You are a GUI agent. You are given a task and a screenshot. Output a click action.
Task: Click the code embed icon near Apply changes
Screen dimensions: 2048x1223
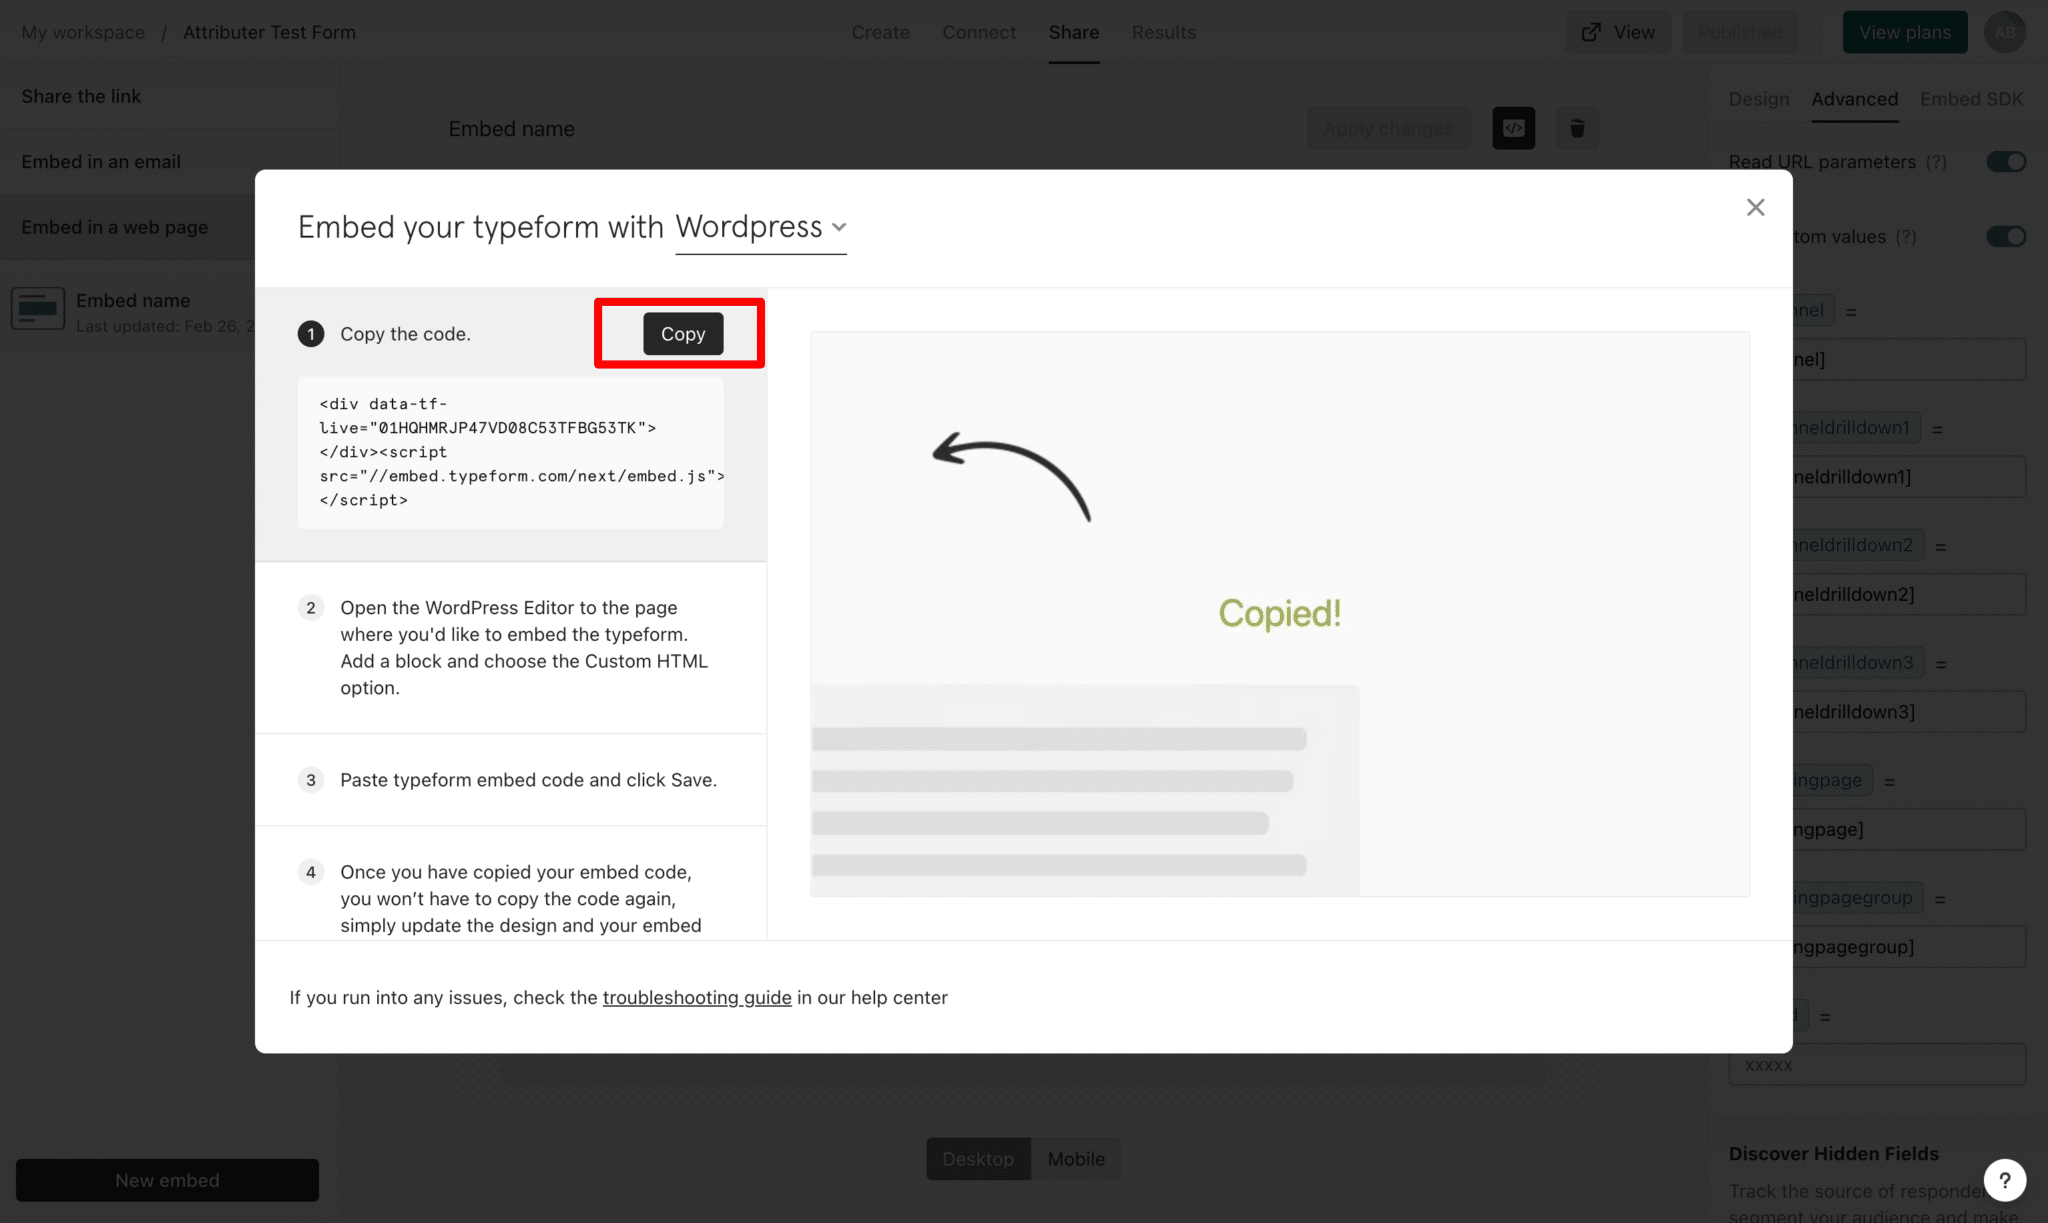point(1513,128)
